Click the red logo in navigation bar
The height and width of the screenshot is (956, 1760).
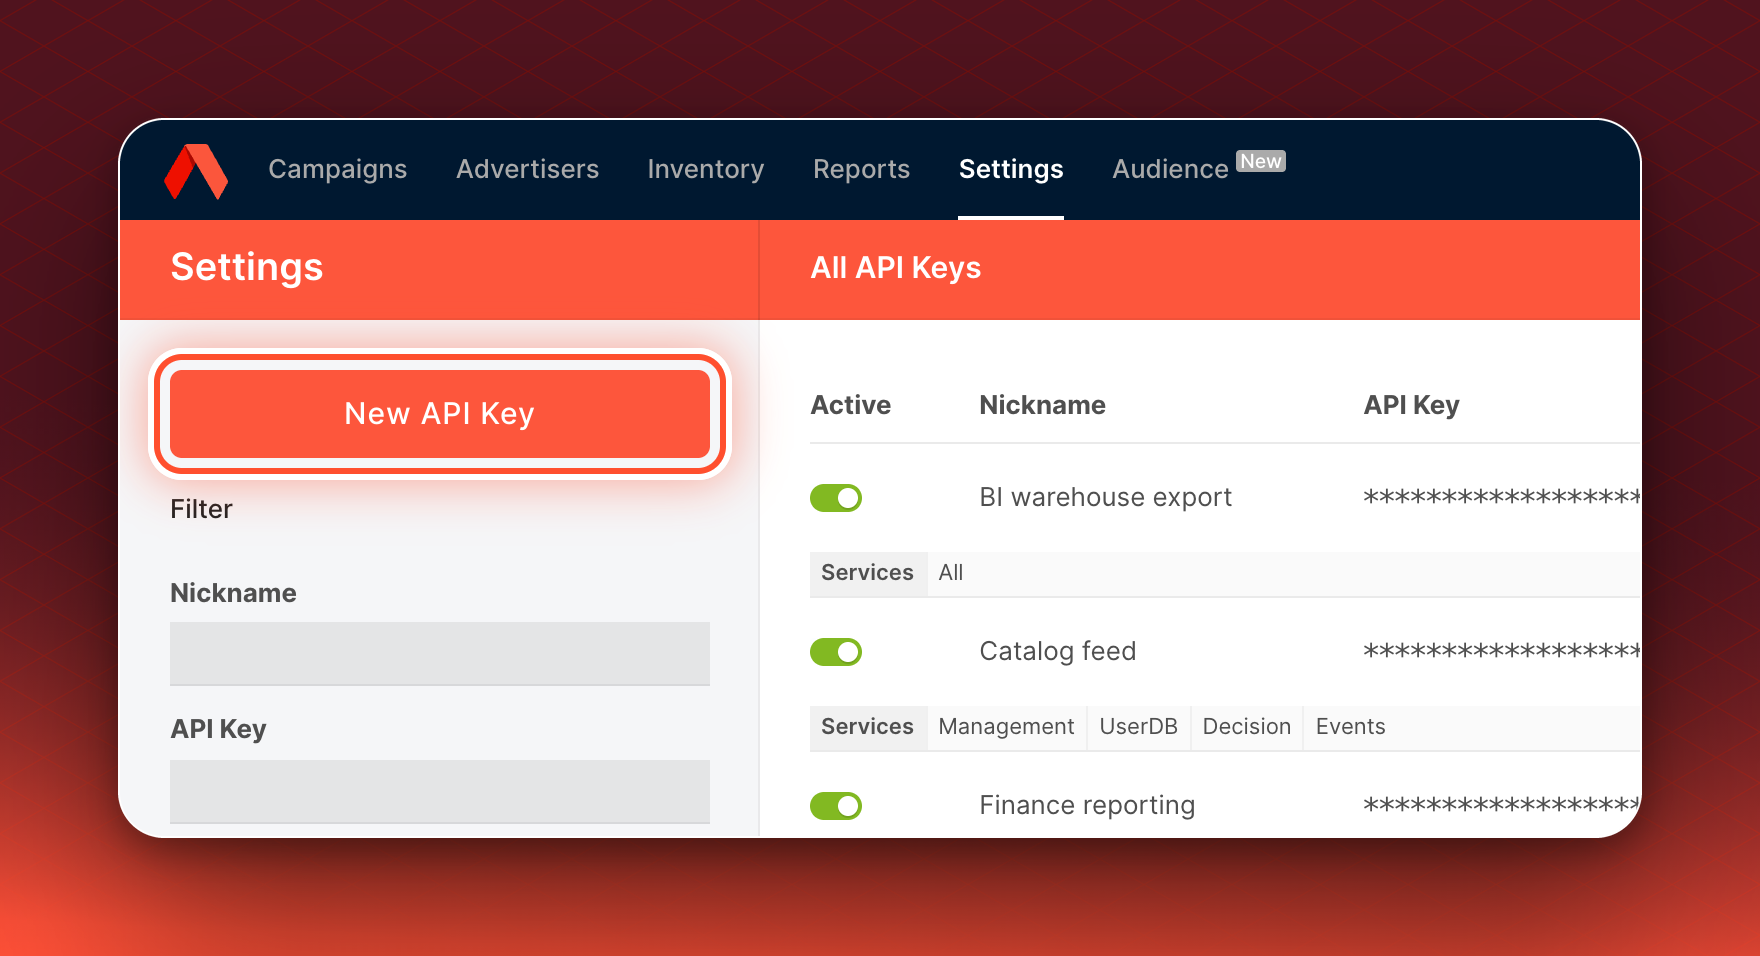[196, 171]
